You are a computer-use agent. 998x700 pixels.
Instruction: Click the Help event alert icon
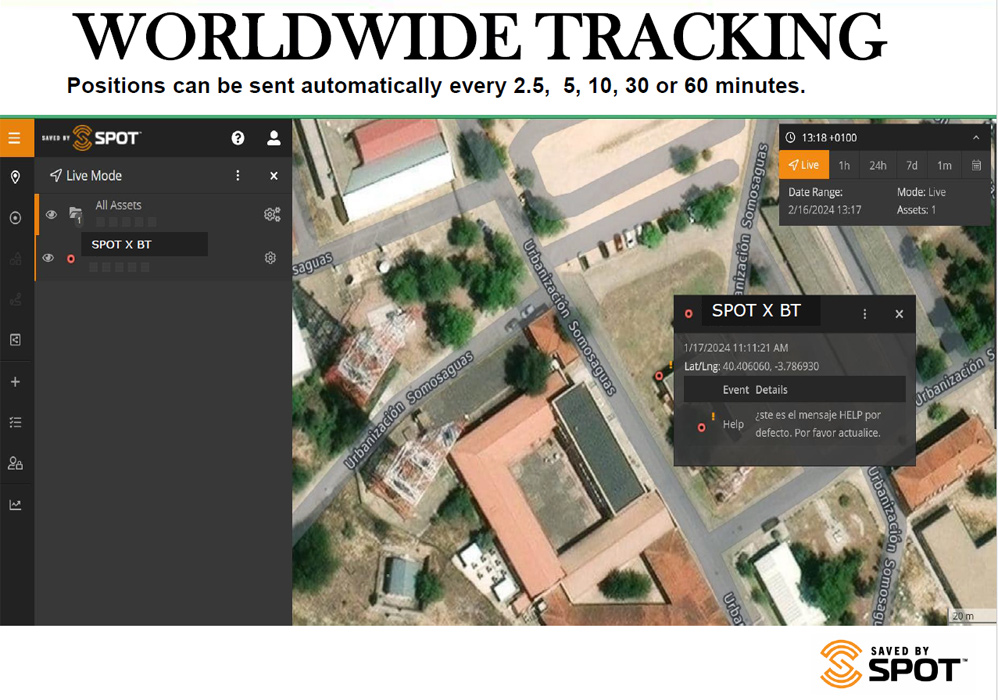click(705, 423)
